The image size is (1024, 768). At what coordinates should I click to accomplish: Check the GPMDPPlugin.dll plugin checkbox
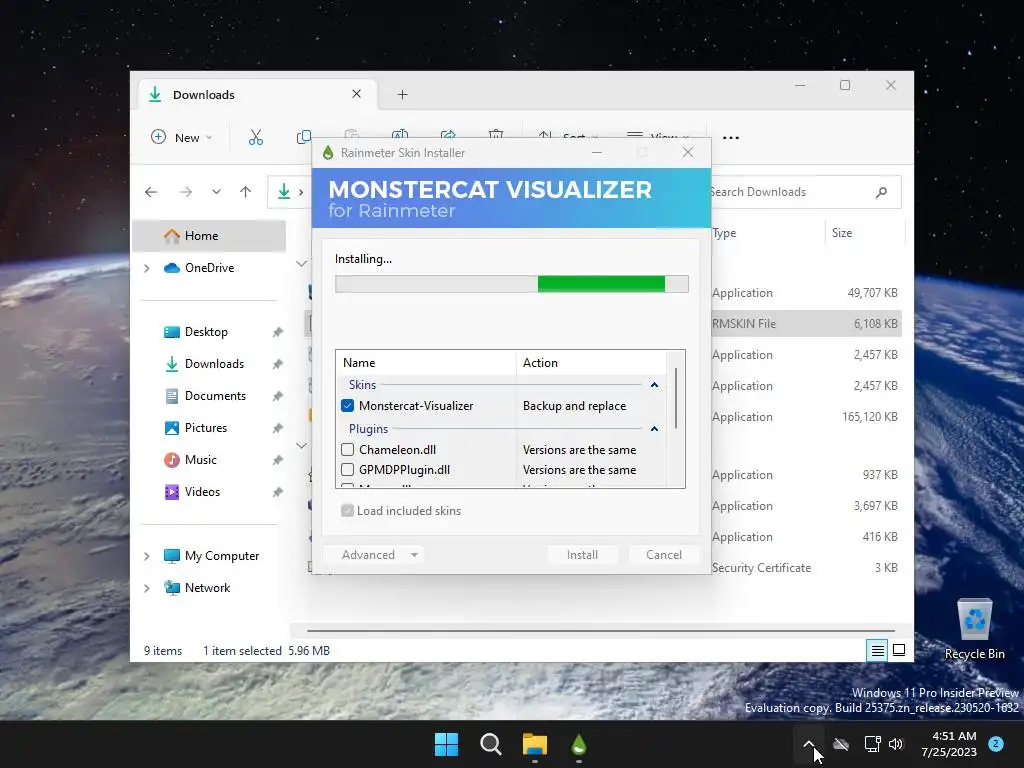click(347, 470)
